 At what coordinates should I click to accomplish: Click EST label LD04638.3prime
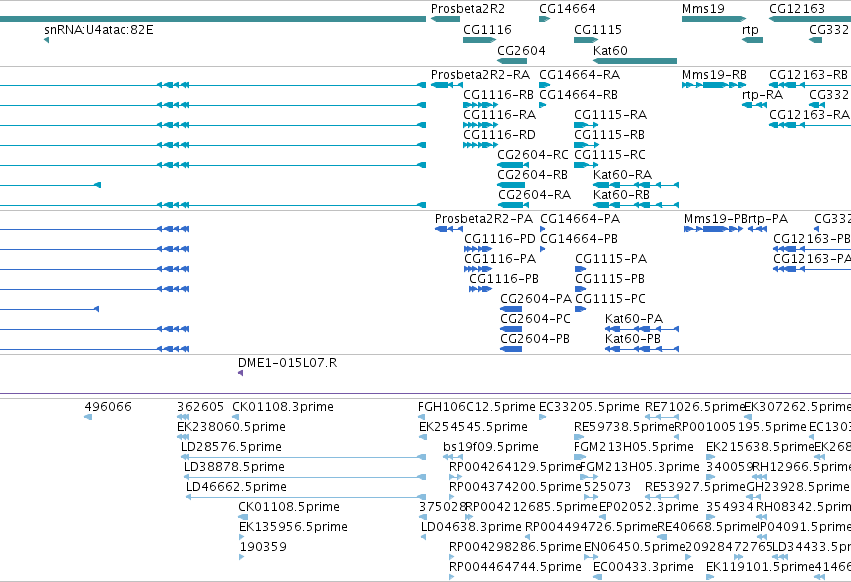pyautogui.click(x=471, y=527)
